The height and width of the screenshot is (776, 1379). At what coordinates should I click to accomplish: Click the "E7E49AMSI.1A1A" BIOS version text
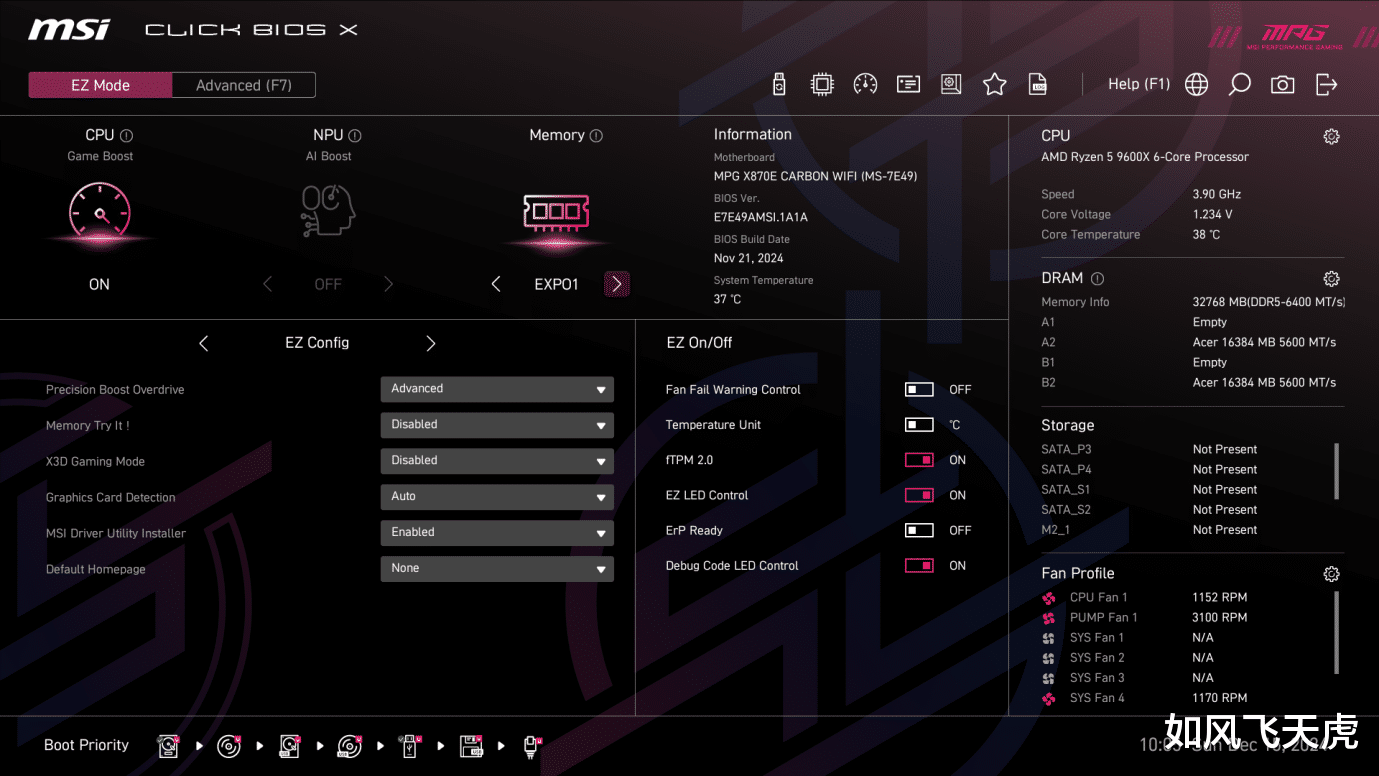point(761,217)
